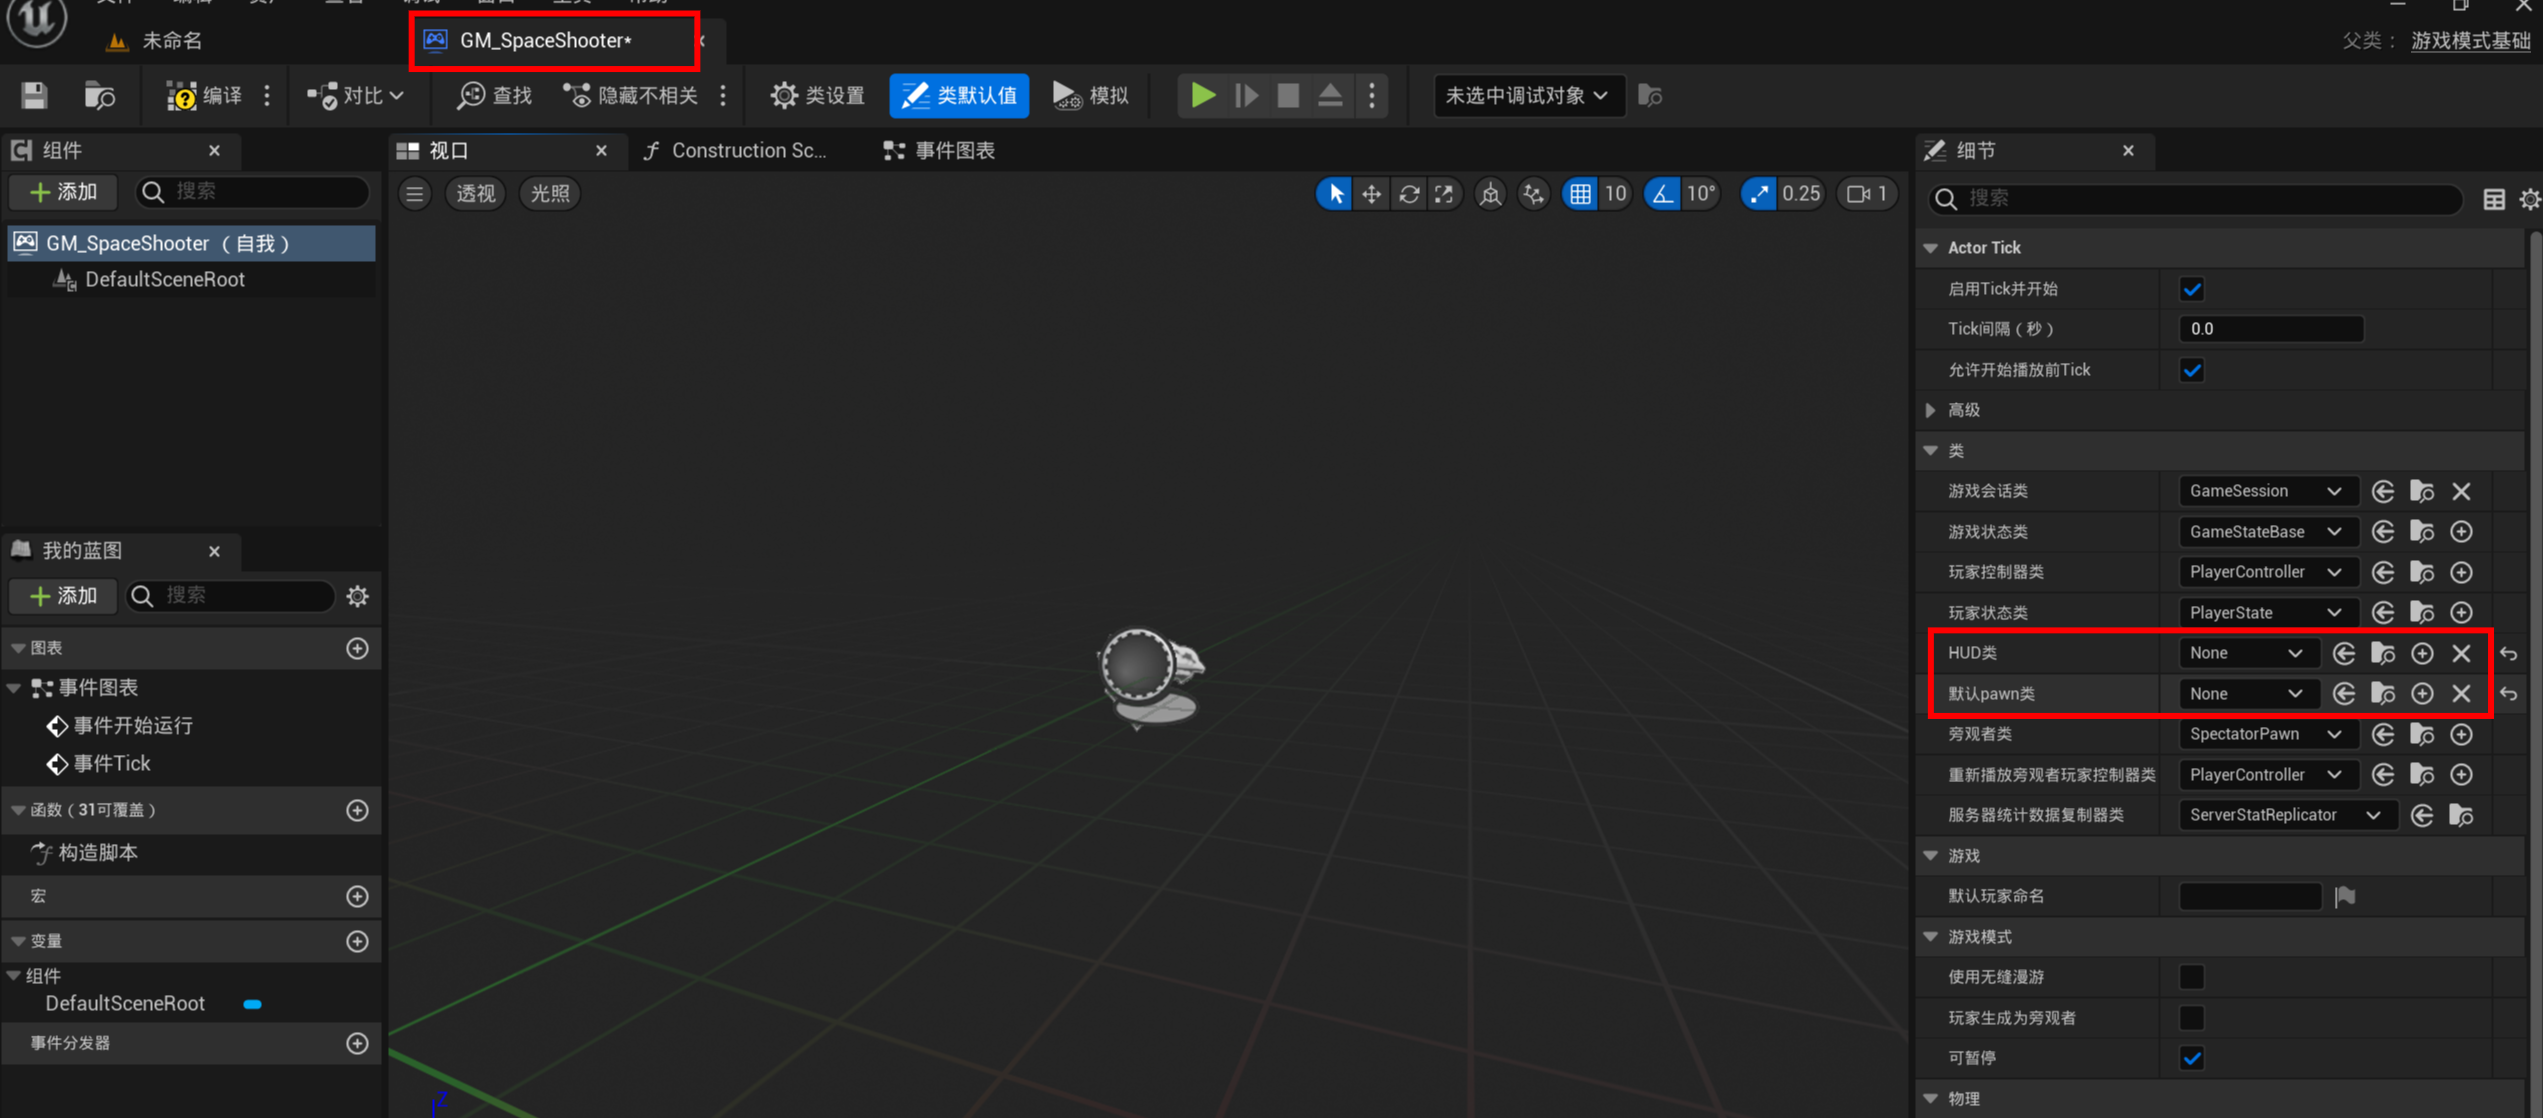Add a new function via 函数 plus icon

(x=357, y=810)
